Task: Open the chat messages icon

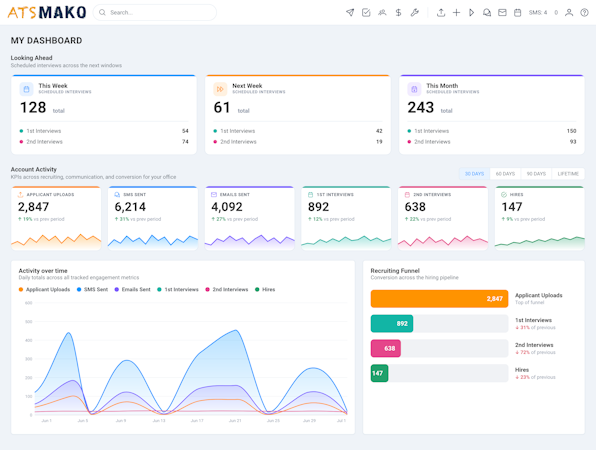Action: [x=487, y=13]
